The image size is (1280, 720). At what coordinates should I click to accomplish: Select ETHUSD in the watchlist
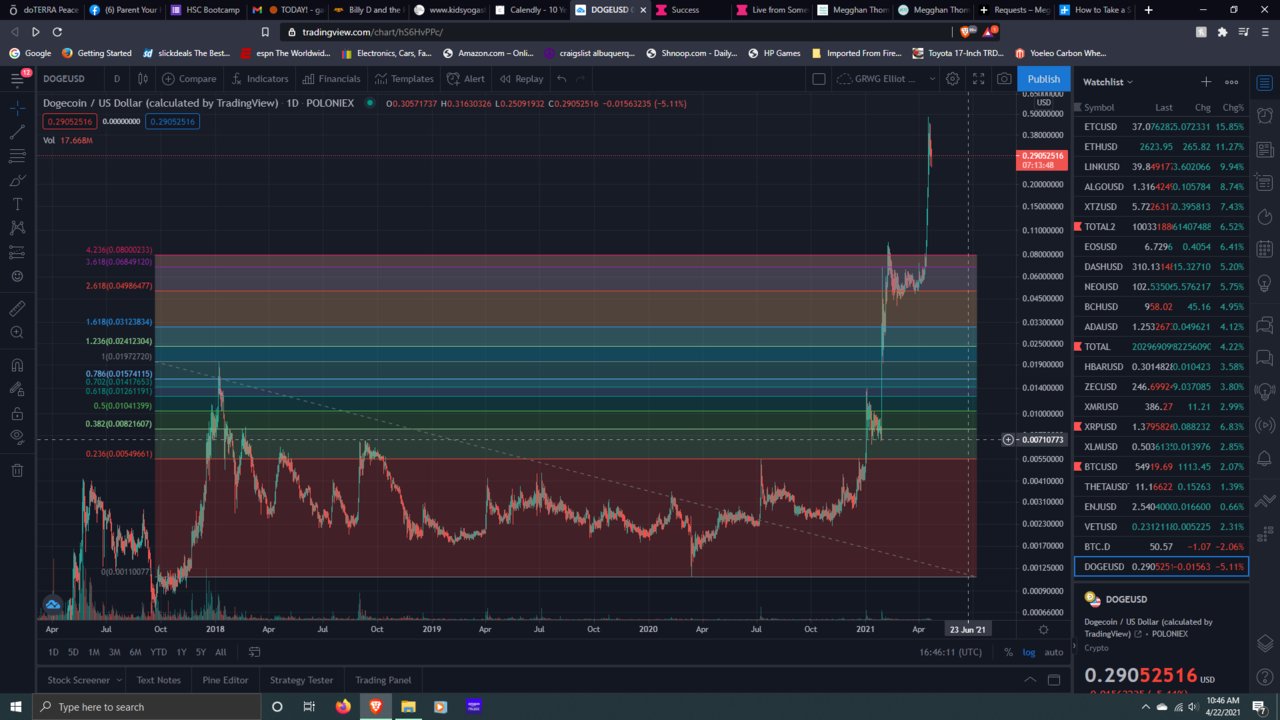click(1161, 147)
